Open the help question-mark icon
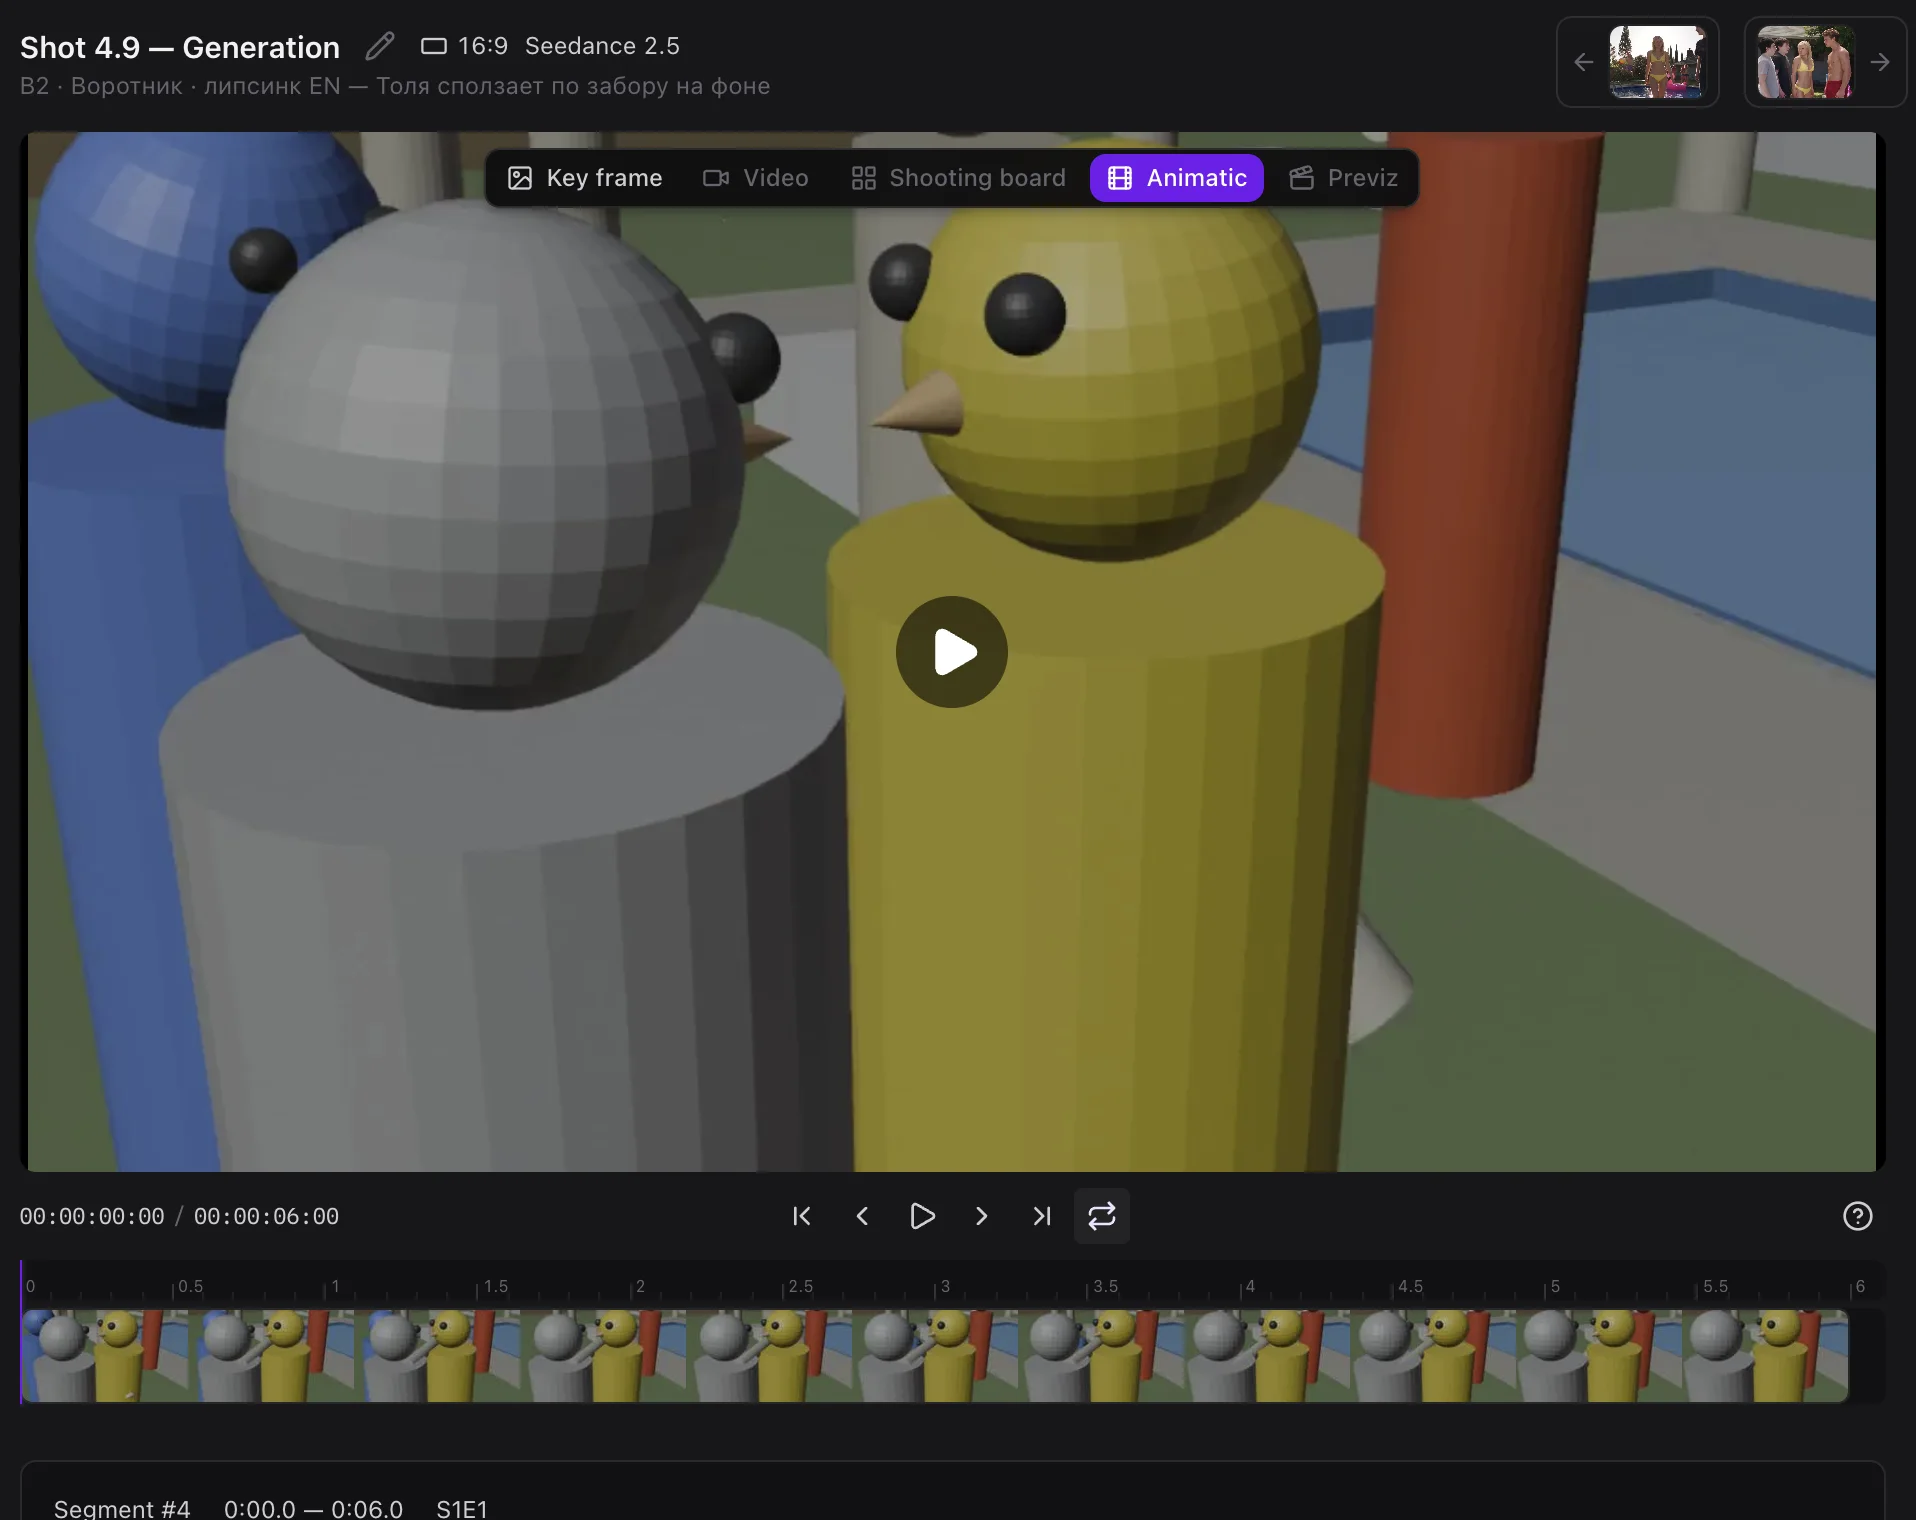1916x1520 pixels. (1858, 1216)
